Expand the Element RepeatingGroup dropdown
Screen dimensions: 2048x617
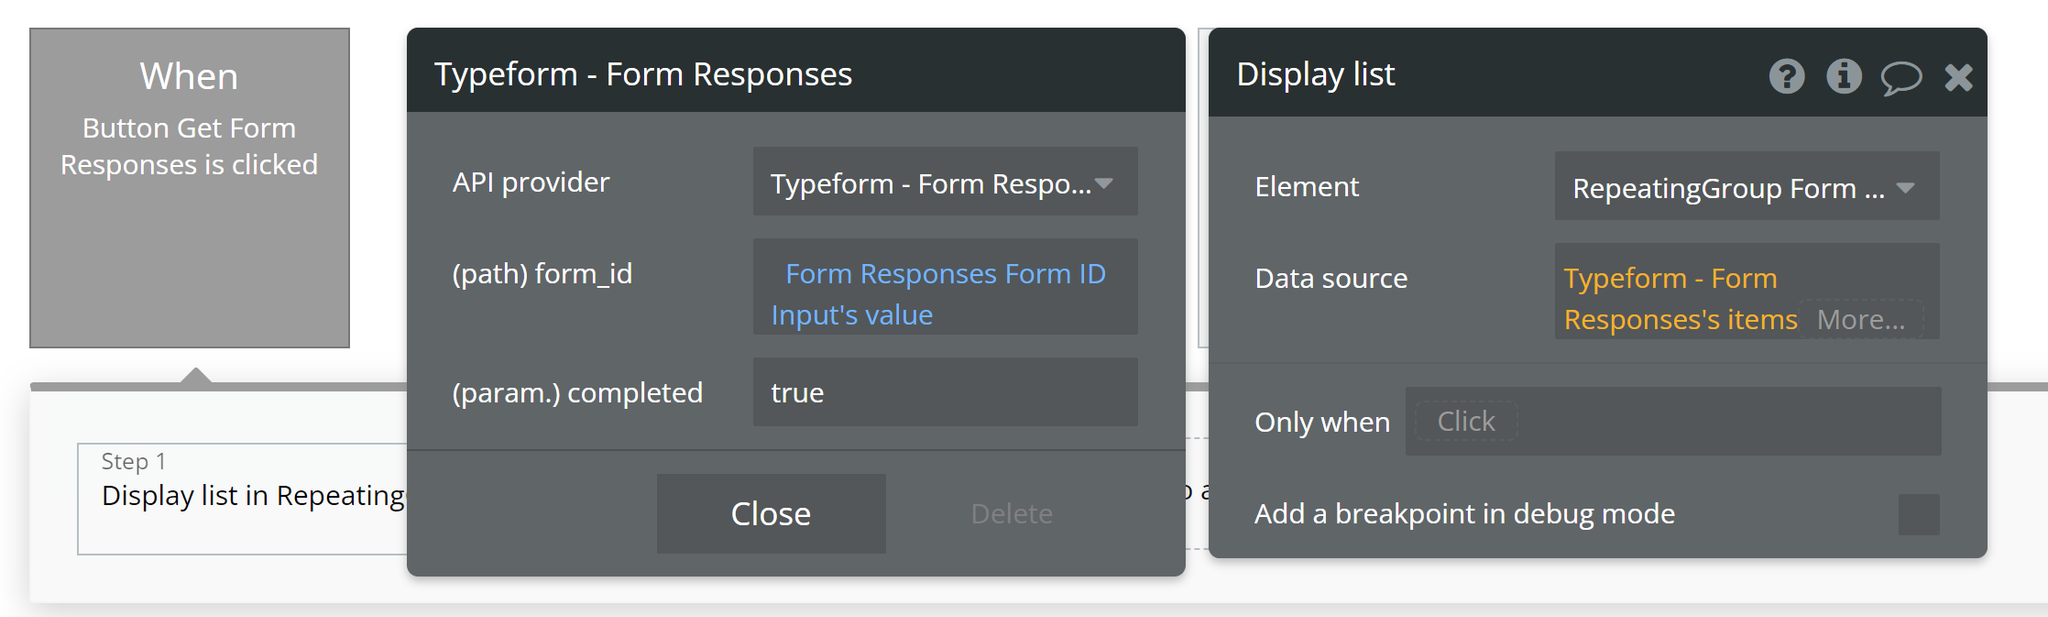[x=1747, y=187]
